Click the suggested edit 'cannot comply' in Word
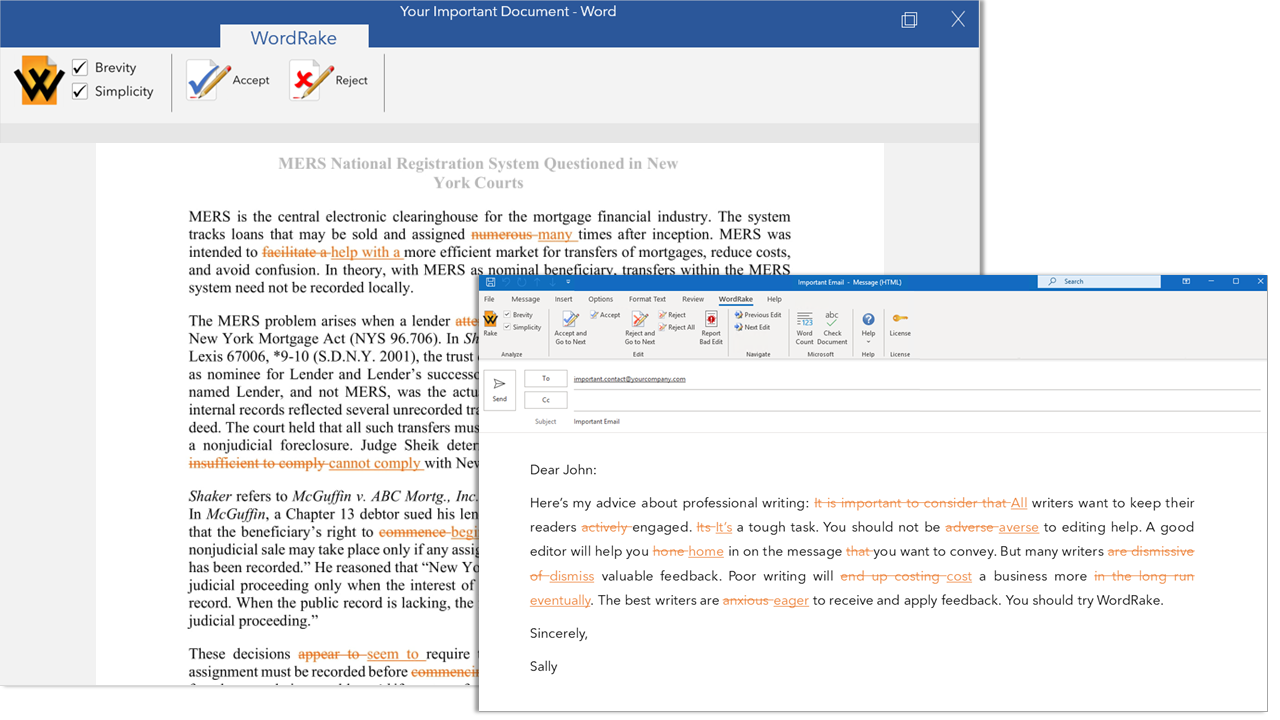This screenshot has height=720, width=1280. [x=375, y=464]
